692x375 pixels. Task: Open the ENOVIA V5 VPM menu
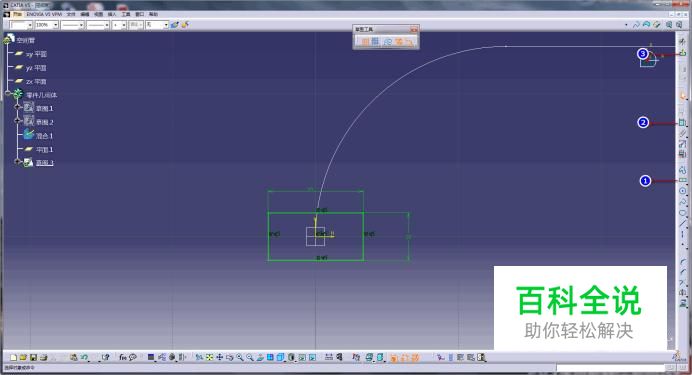pos(44,14)
